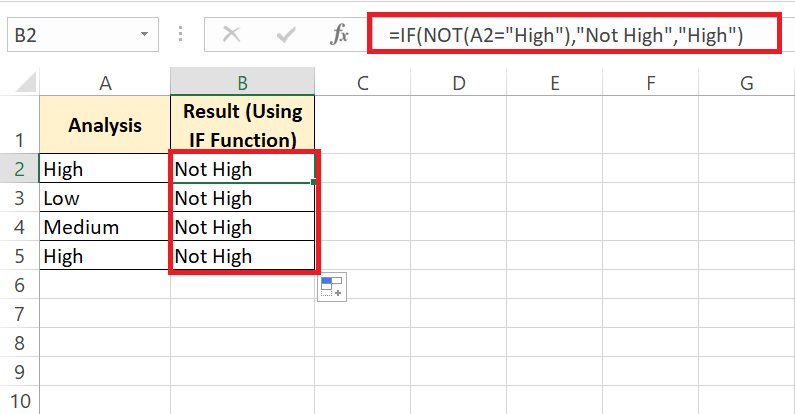Viewport: 795px width, 414px height.
Task: Click the fill handle of cell B2
Action: click(314, 182)
